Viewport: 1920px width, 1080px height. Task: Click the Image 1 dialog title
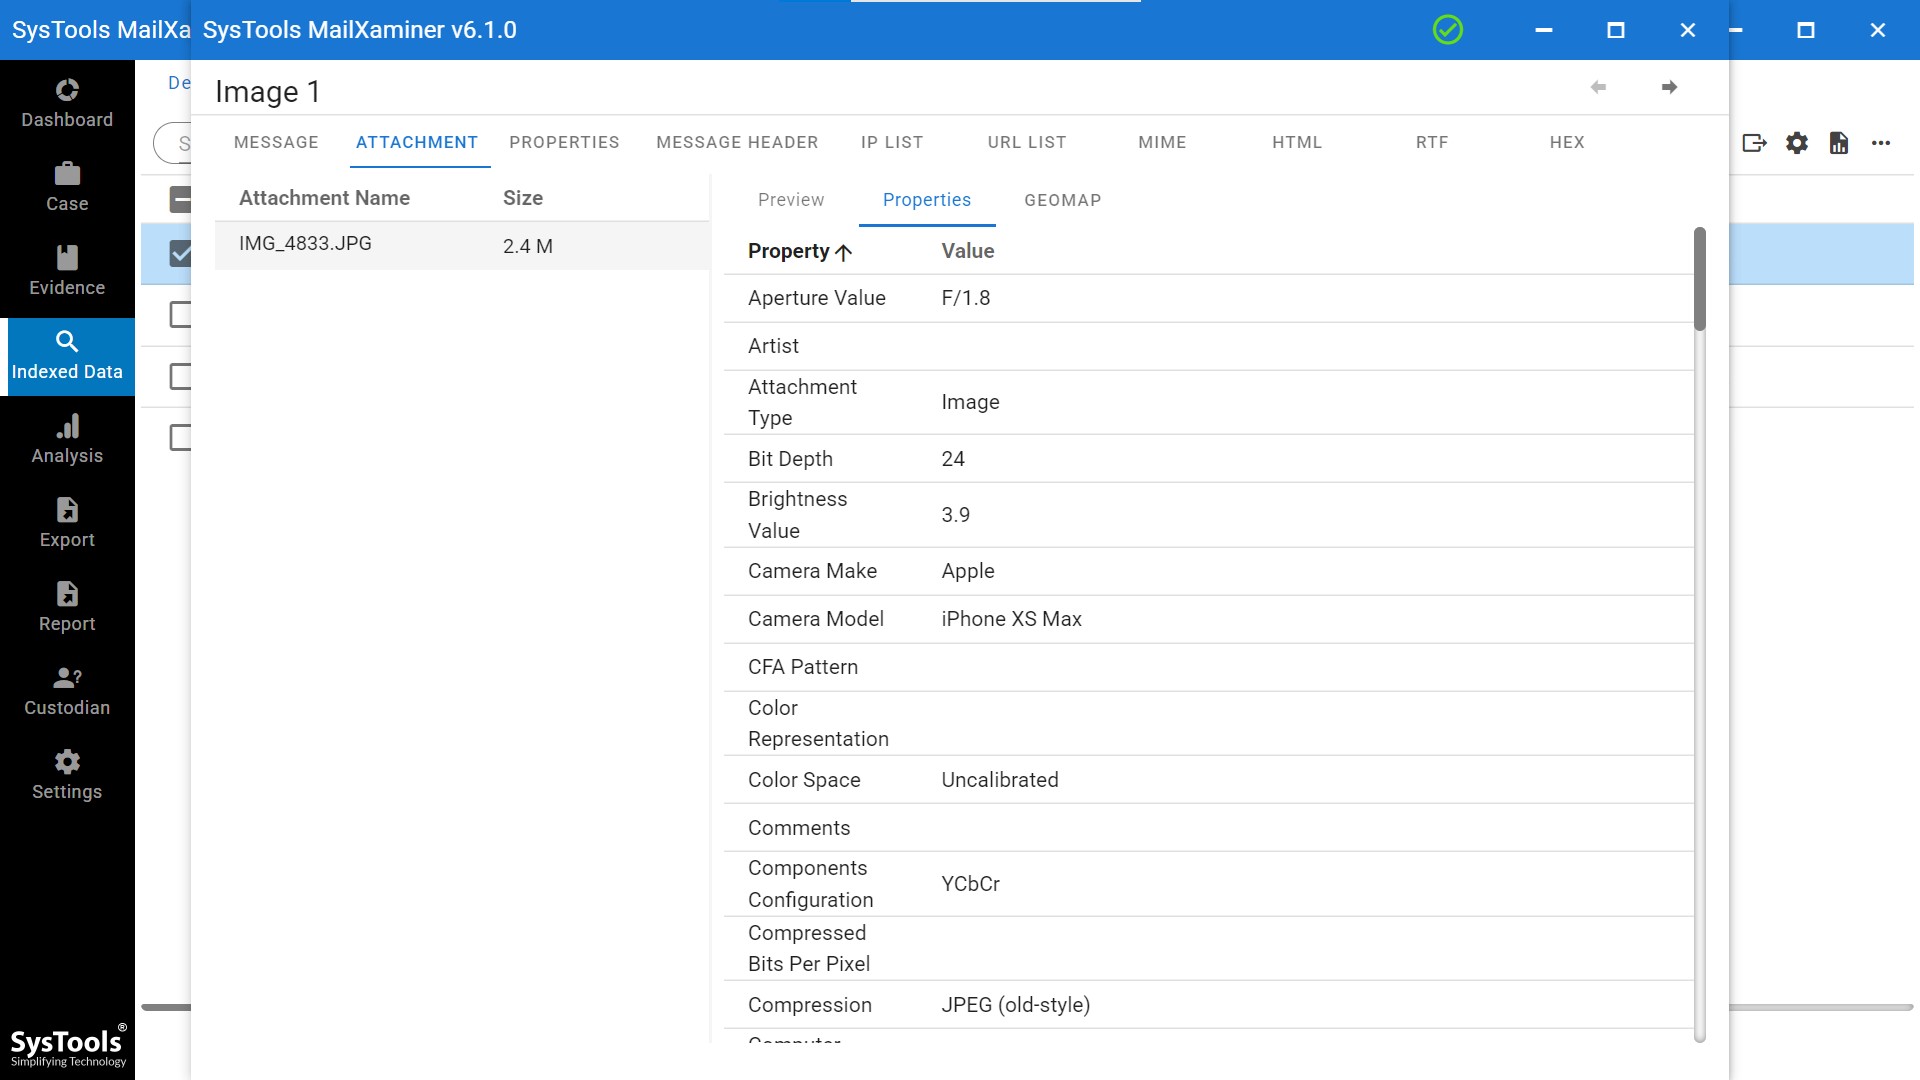pyautogui.click(x=268, y=91)
